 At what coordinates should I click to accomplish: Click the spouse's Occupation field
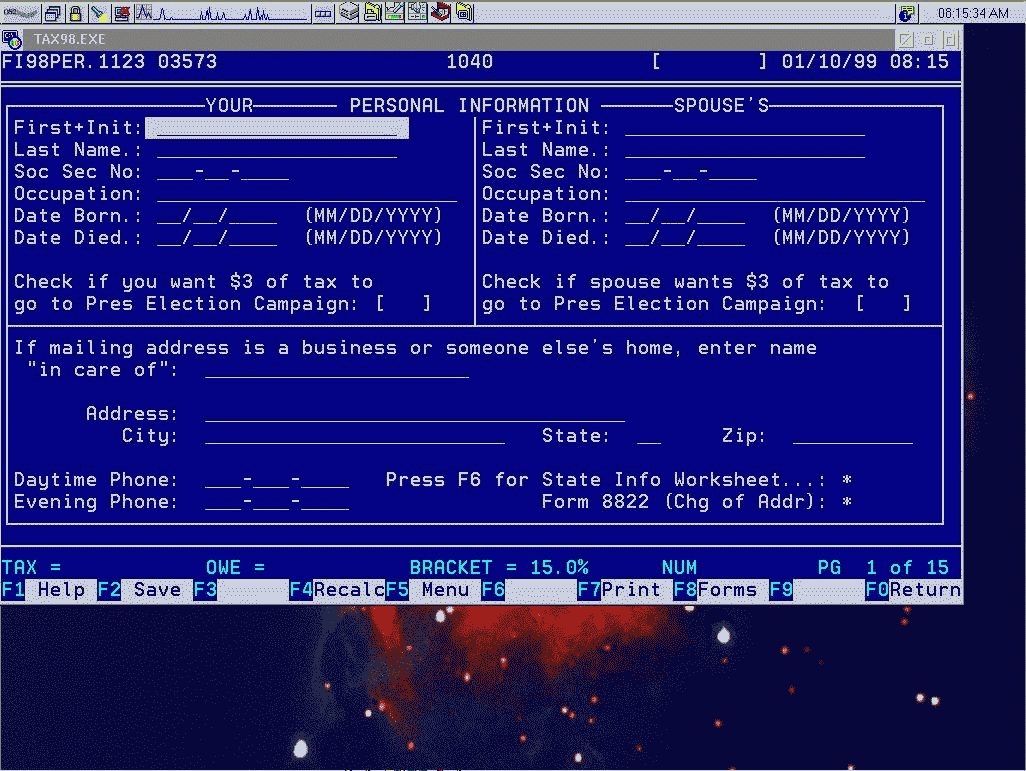(x=774, y=194)
